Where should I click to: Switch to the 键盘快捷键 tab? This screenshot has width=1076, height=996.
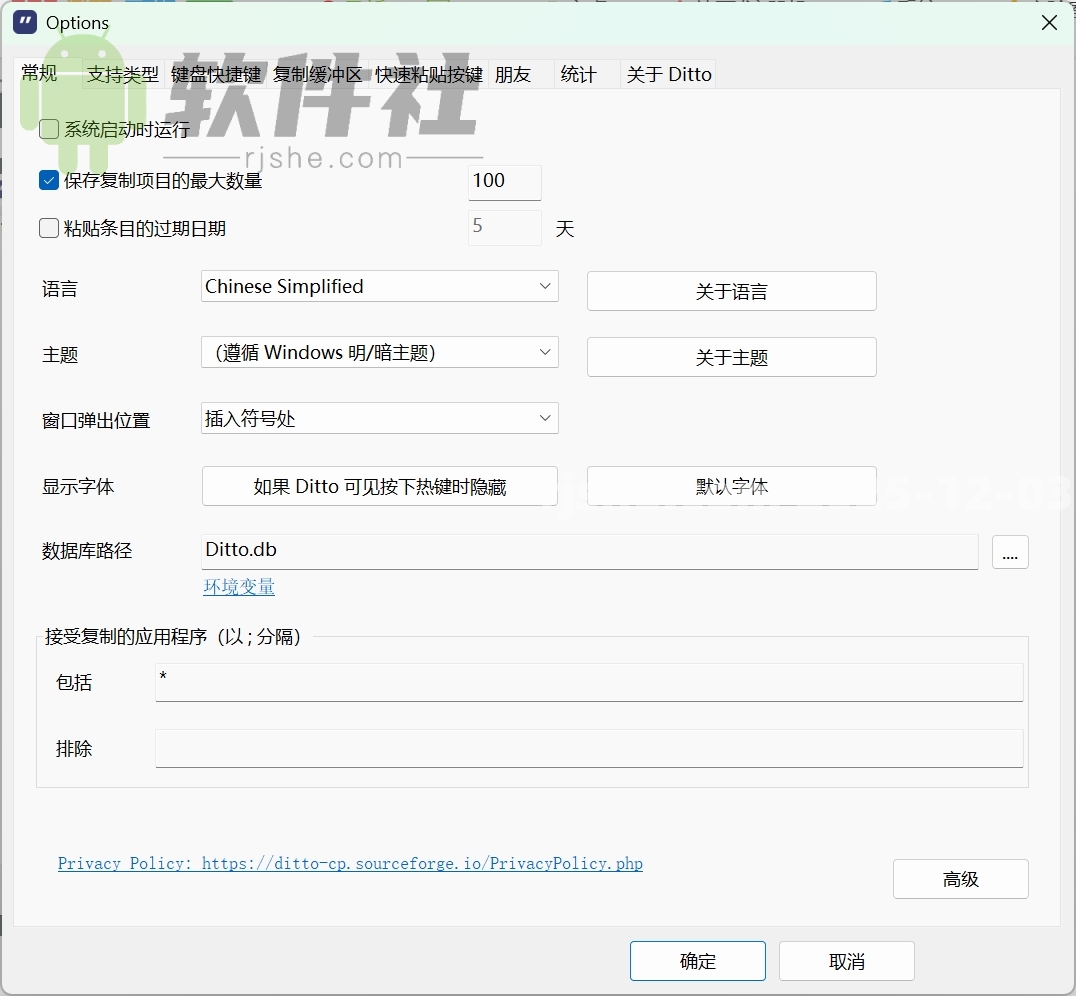pos(214,73)
